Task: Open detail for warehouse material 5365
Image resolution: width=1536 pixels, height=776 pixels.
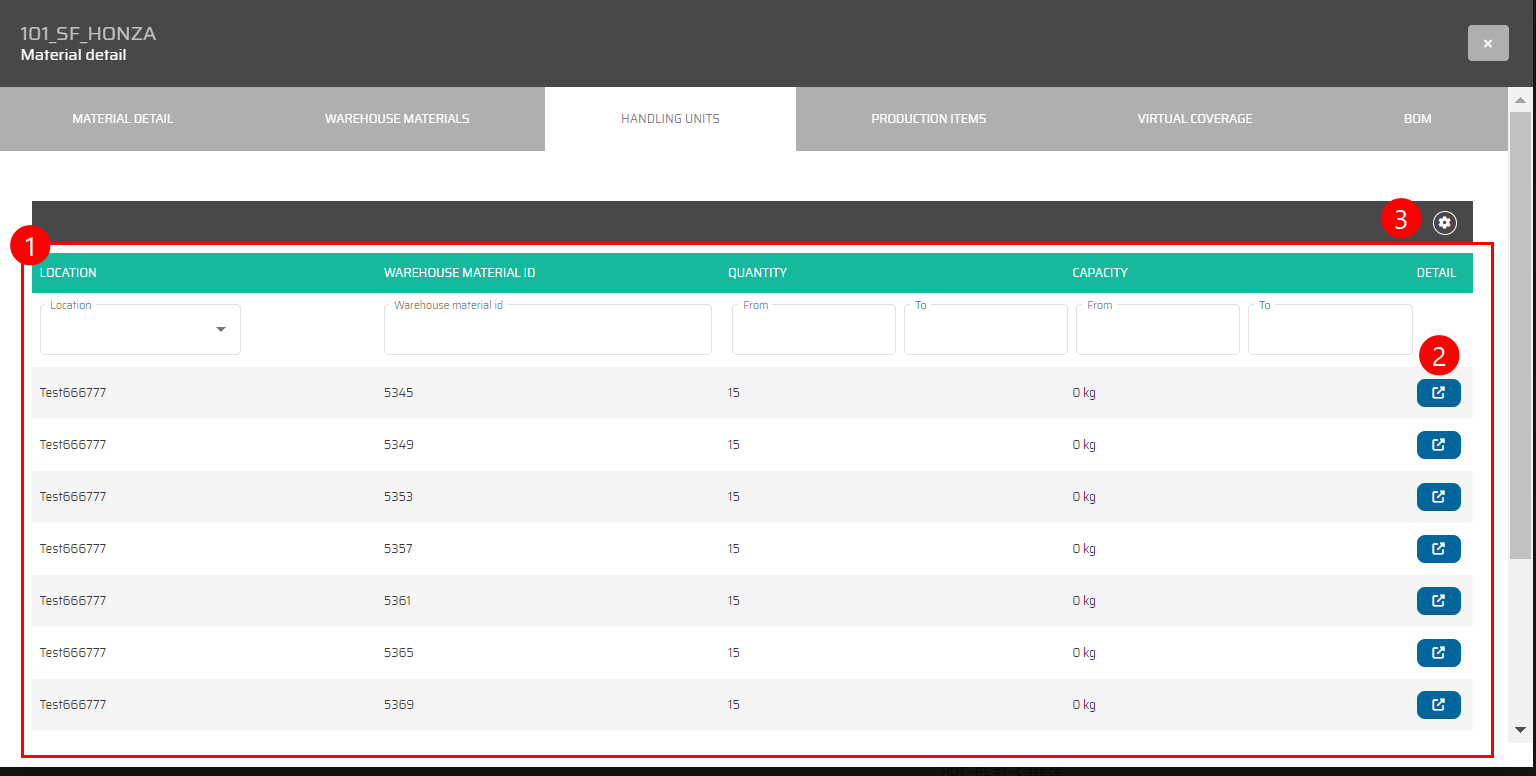Action: pyautogui.click(x=1438, y=653)
